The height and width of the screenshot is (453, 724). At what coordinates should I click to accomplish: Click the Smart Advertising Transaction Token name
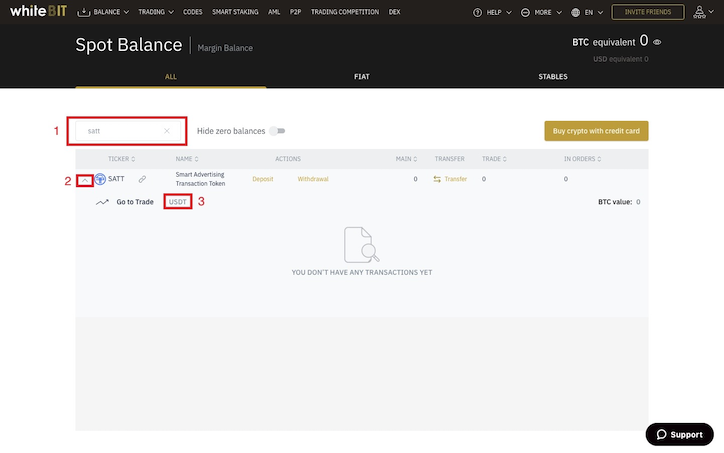tap(200, 179)
